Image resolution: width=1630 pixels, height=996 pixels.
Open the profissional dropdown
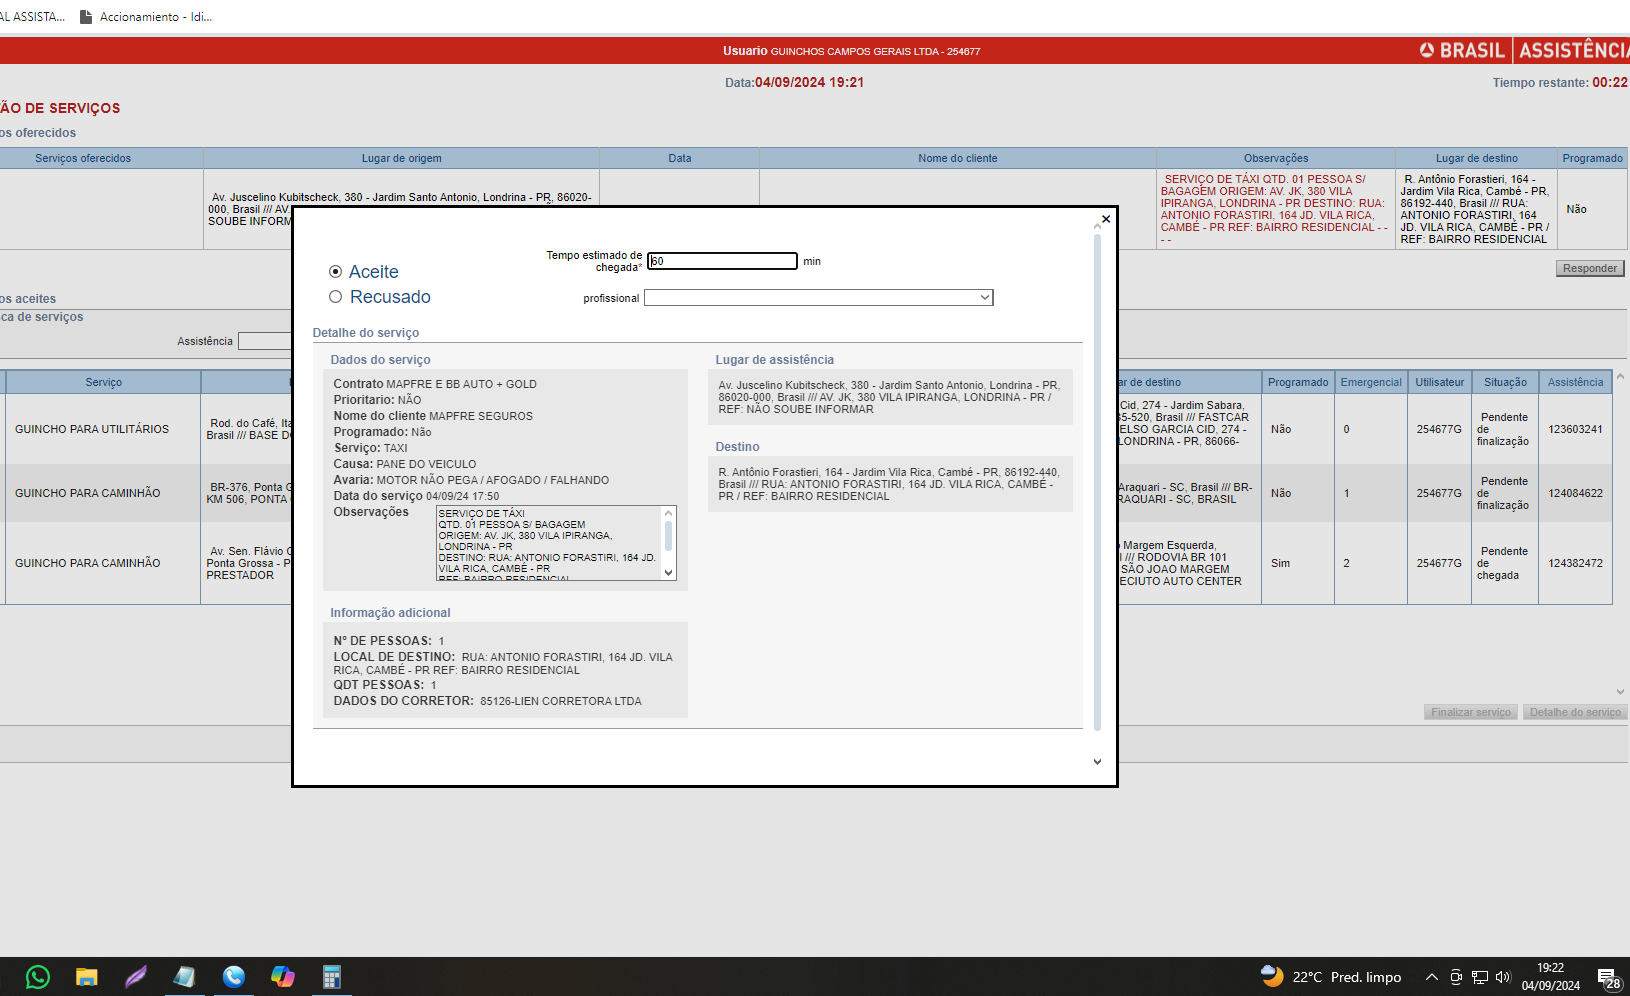click(x=818, y=298)
